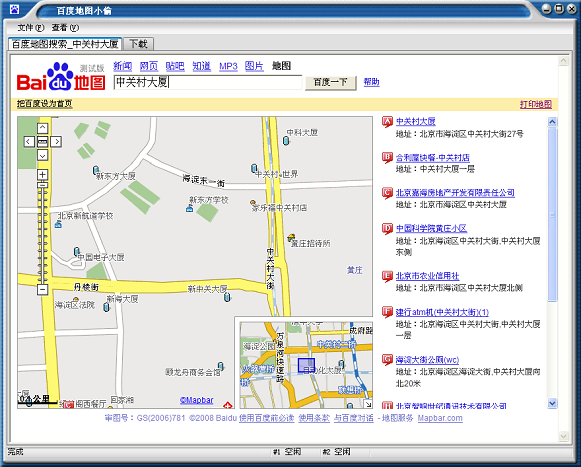Screen dimensions: 581x467
Task: Pan the map up with arrow button
Action: (43, 128)
